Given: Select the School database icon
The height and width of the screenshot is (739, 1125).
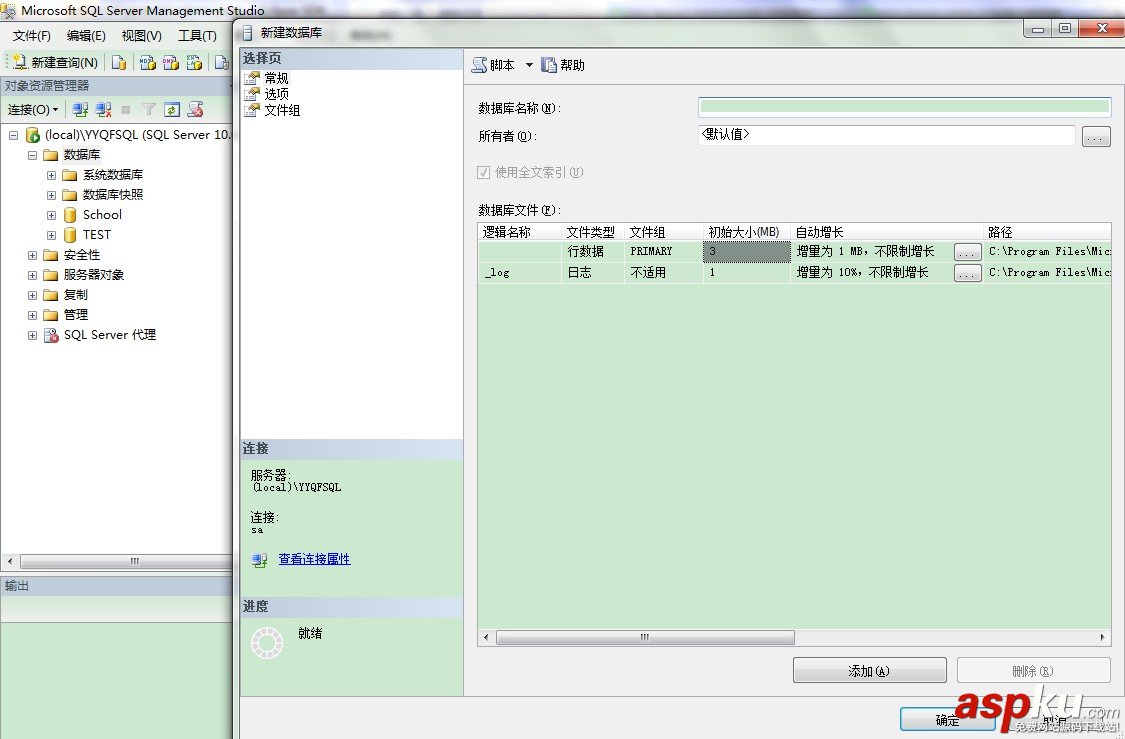Looking at the screenshot, I should tap(70, 215).
